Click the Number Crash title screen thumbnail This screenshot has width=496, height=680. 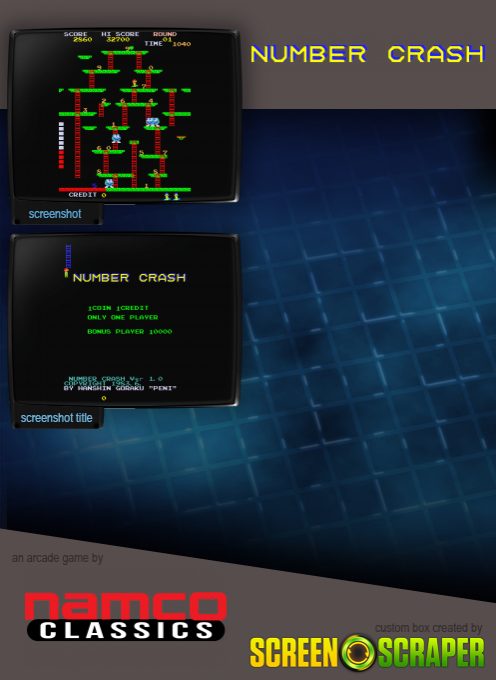[124, 320]
